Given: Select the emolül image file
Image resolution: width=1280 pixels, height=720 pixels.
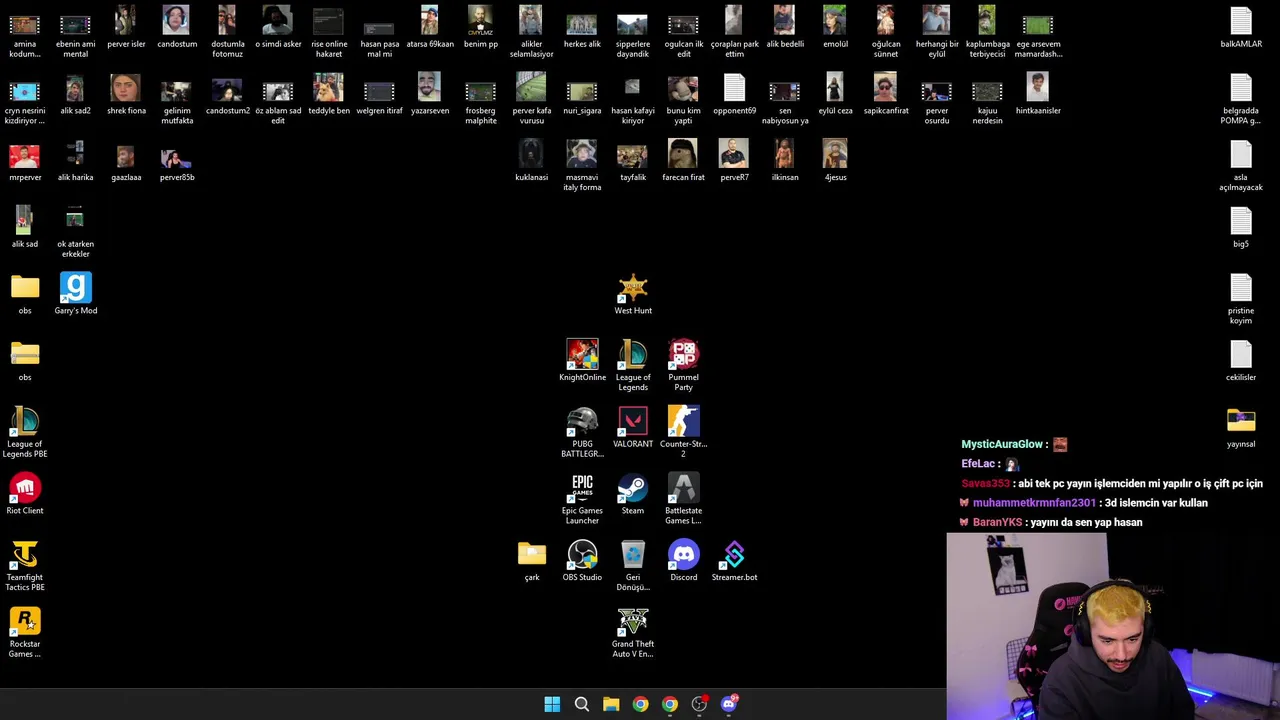Looking at the screenshot, I should pyautogui.click(x=835, y=28).
